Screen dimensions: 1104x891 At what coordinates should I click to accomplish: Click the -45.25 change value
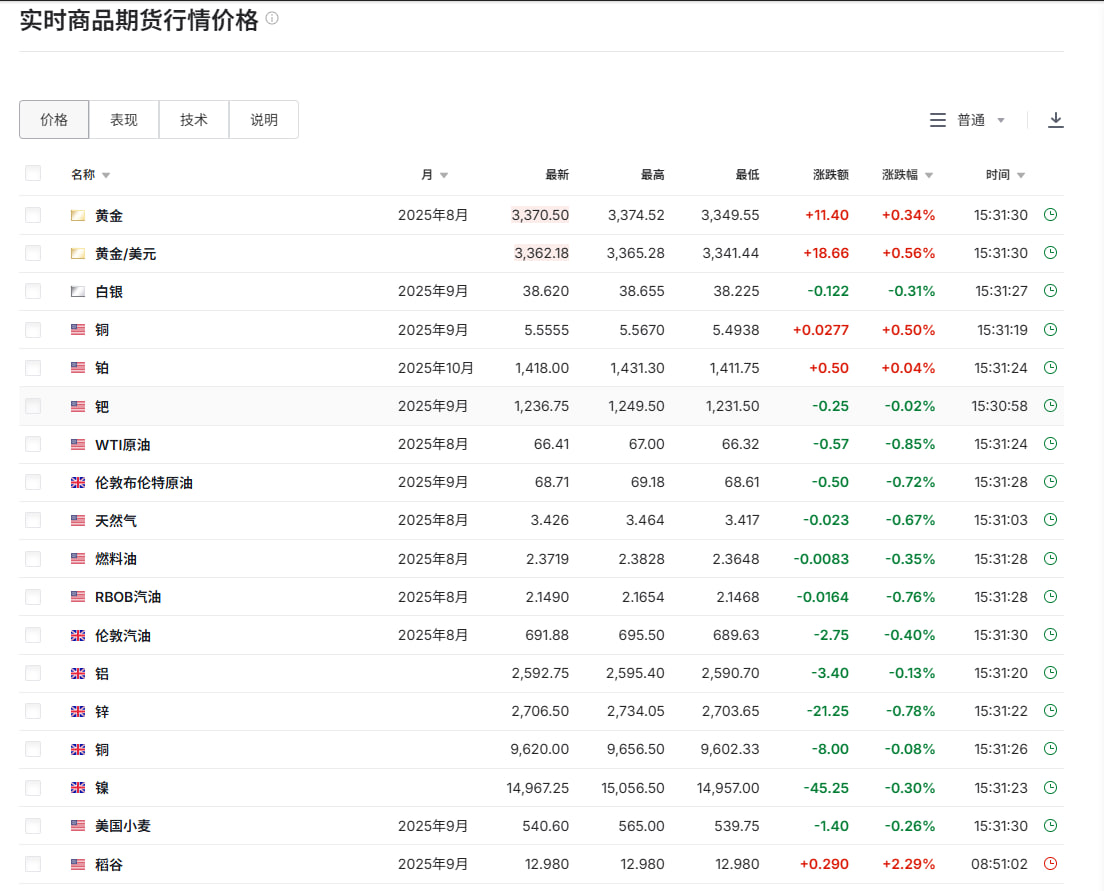coord(826,787)
